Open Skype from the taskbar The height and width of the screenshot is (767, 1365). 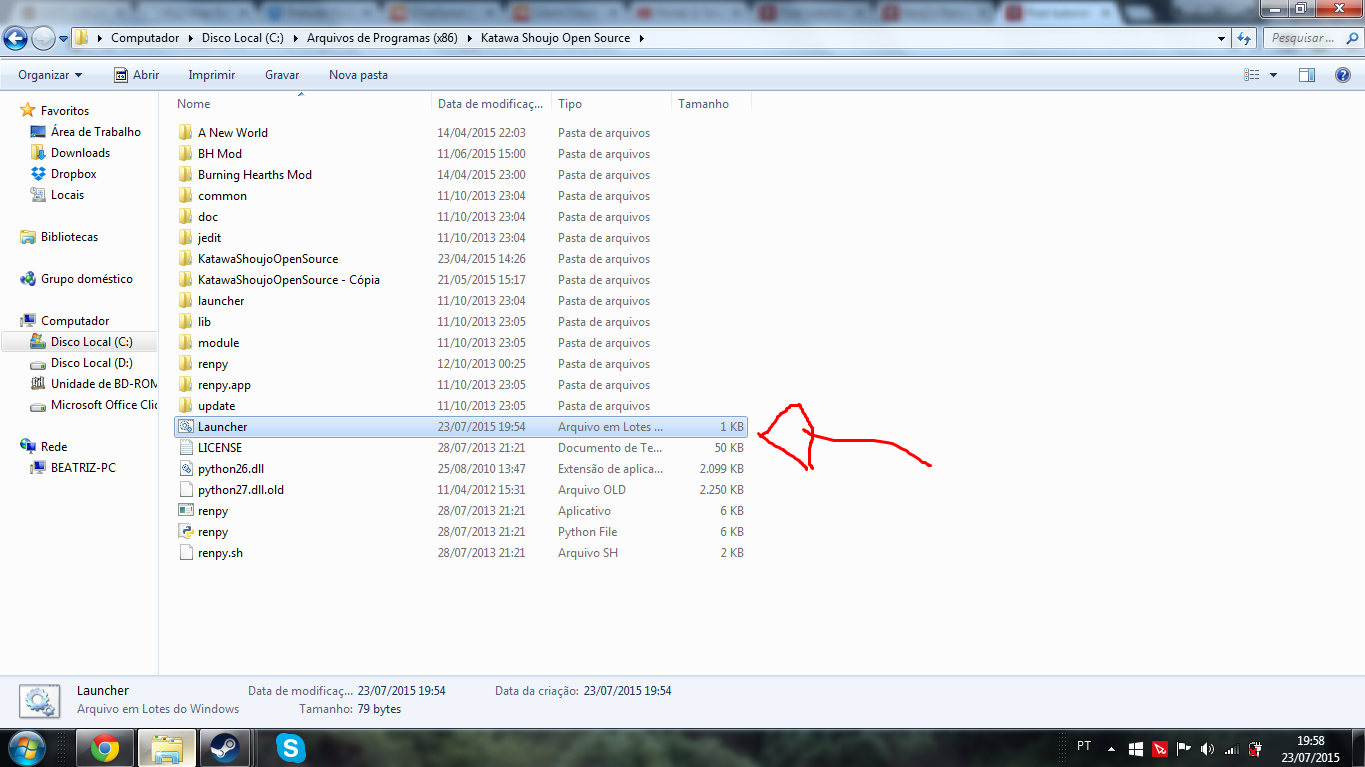(291, 748)
